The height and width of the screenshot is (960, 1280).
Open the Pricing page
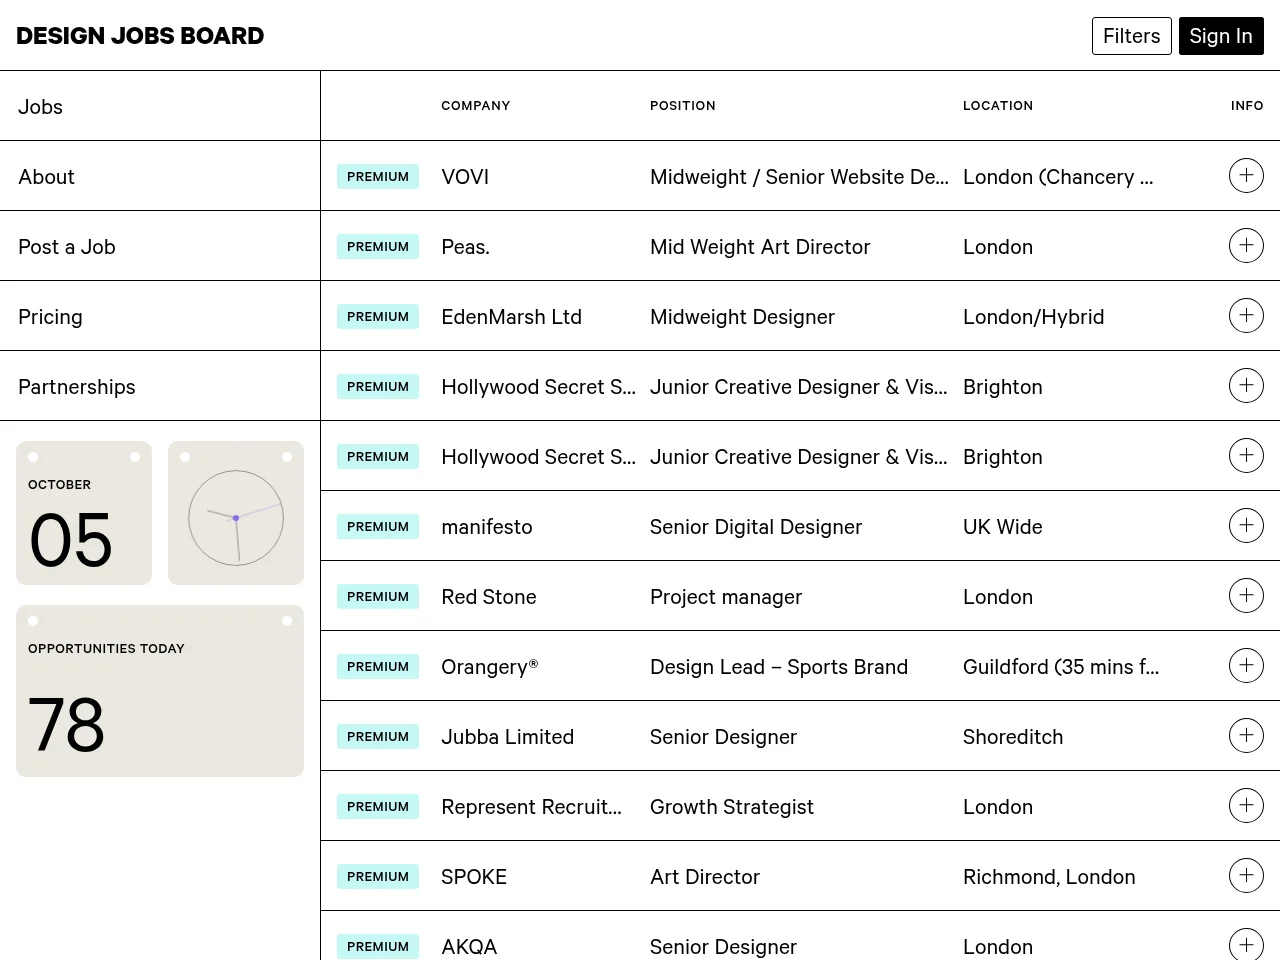coord(160,316)
